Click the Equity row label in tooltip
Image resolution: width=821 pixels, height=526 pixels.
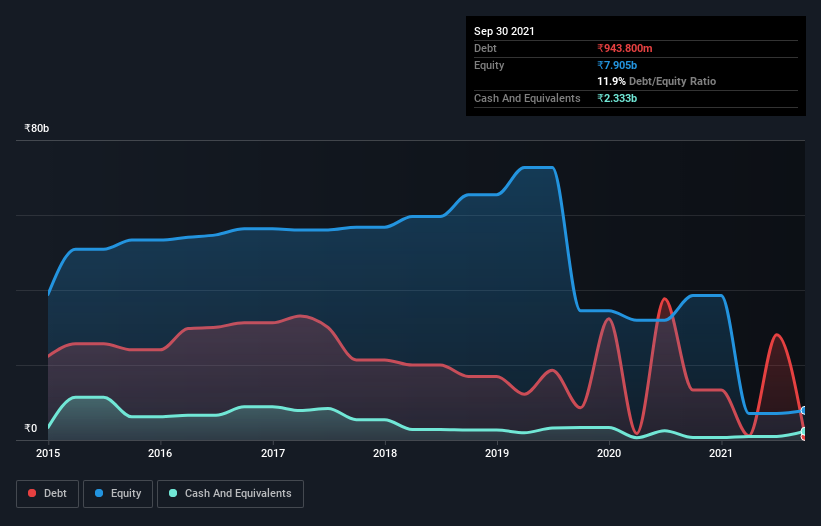[x=489, y=65]
